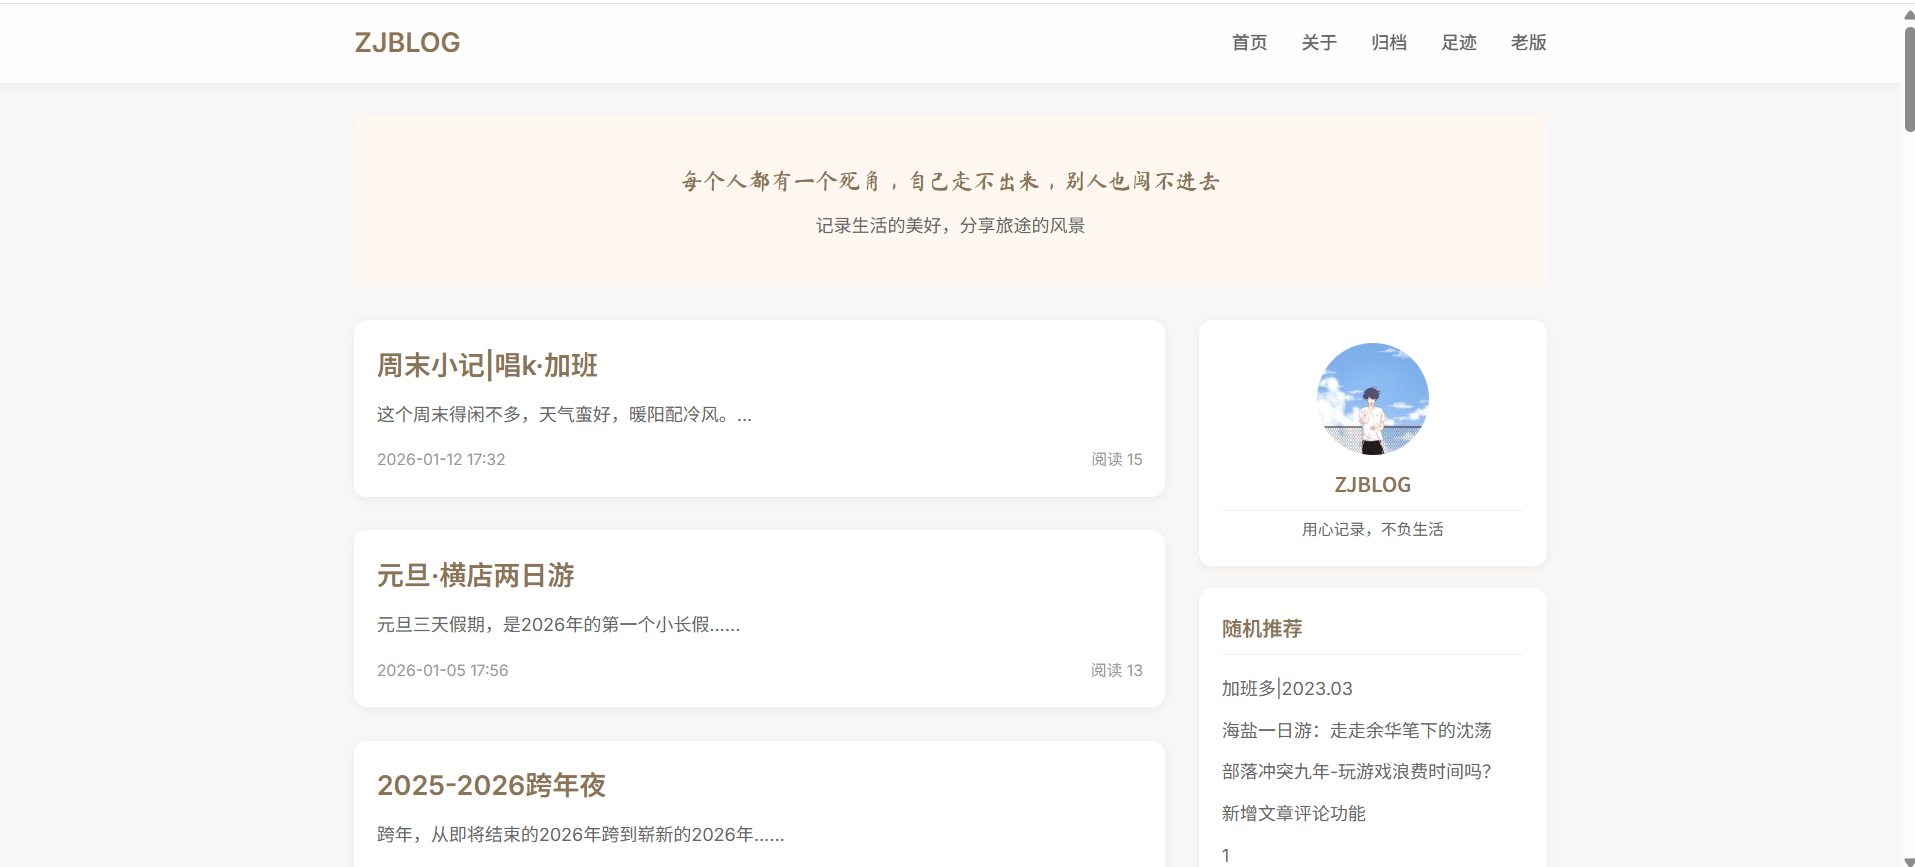Click the scroll up arrow on scrollbar
Viewport: 1915px width, 867px height.
coord(1908,14)
